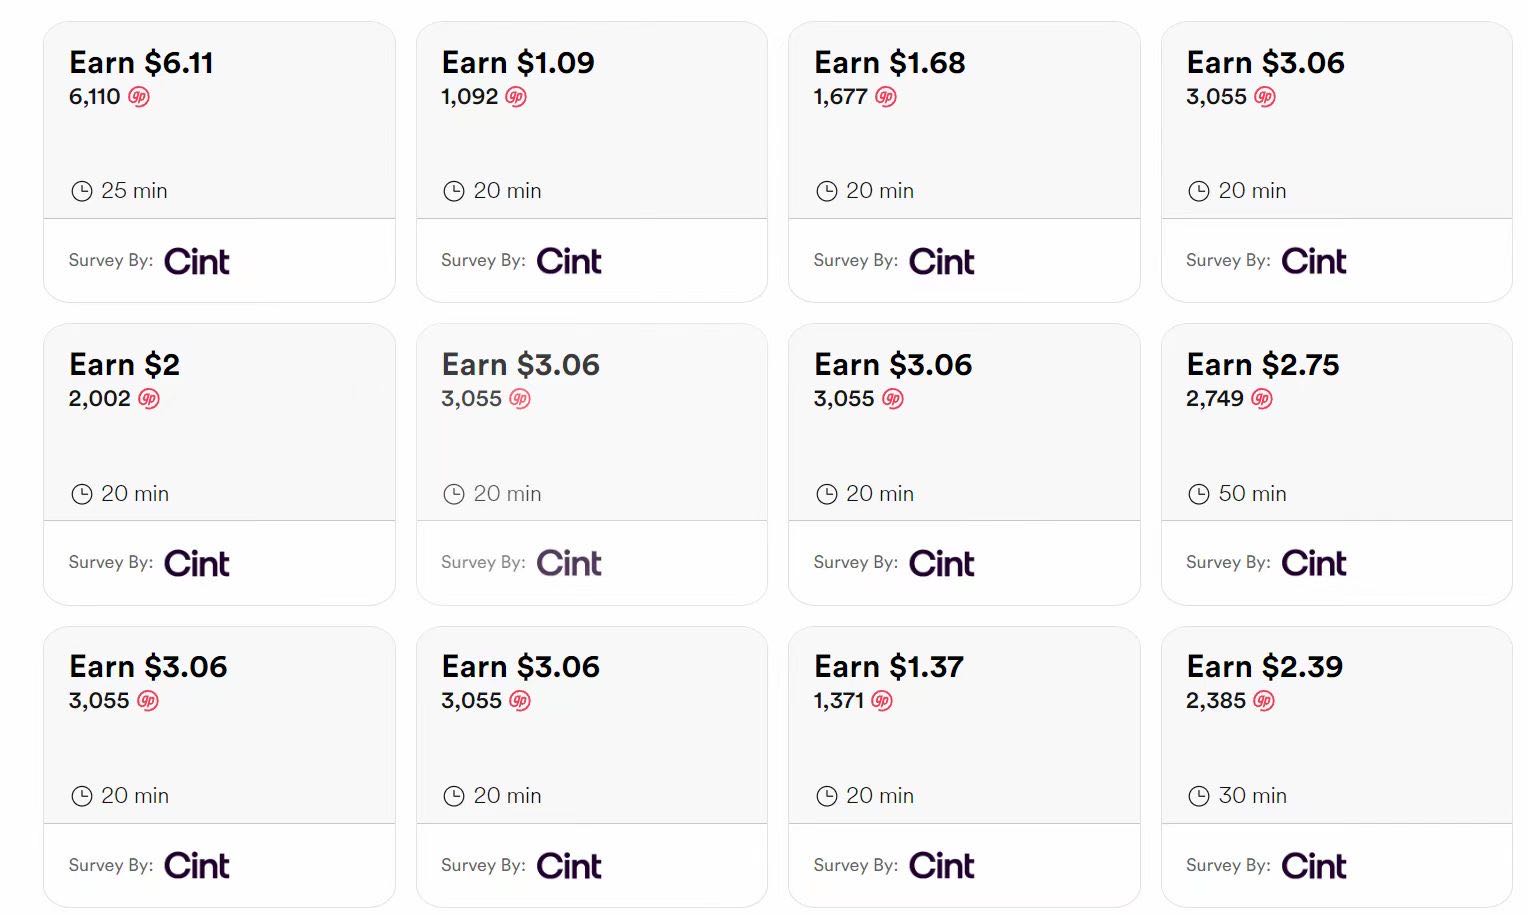This screenshot has height=915, width=1528.
Task: Click the points icon beside 1,371
Action: 882,701
